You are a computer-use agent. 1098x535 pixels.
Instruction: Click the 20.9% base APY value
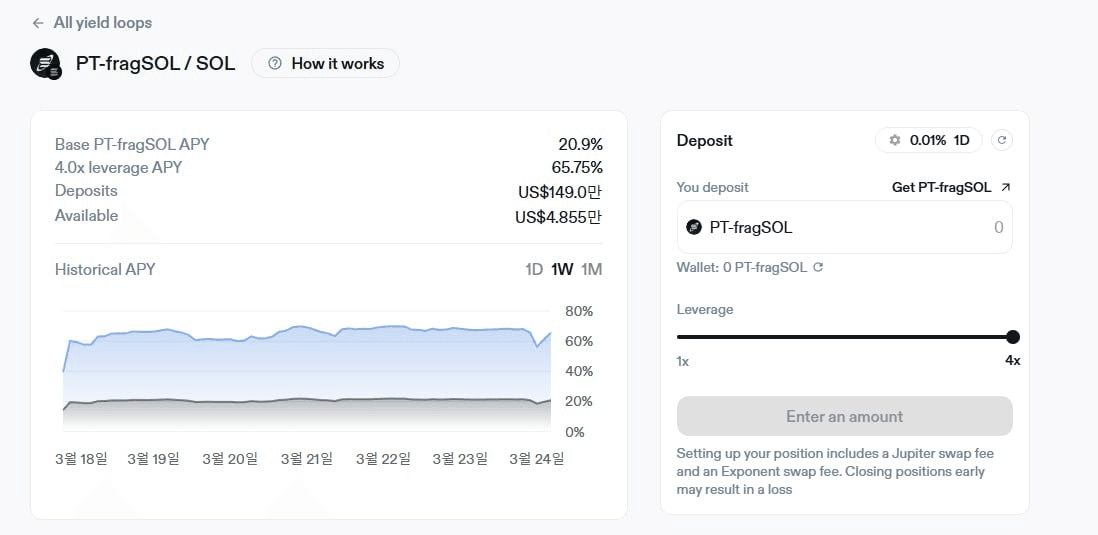581,145
